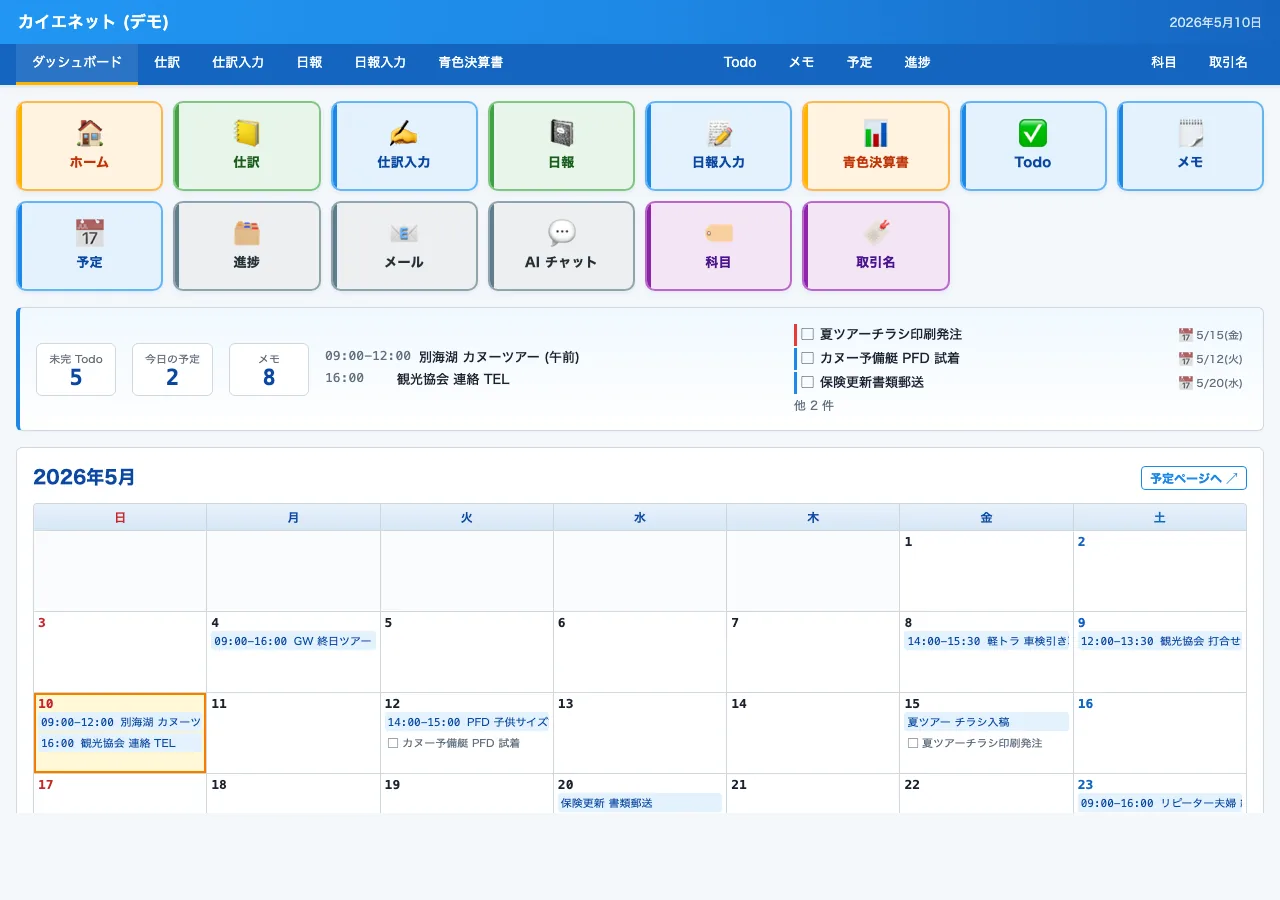
Task: Click the 未完 Todo count card
Action: tap(76, 370)
